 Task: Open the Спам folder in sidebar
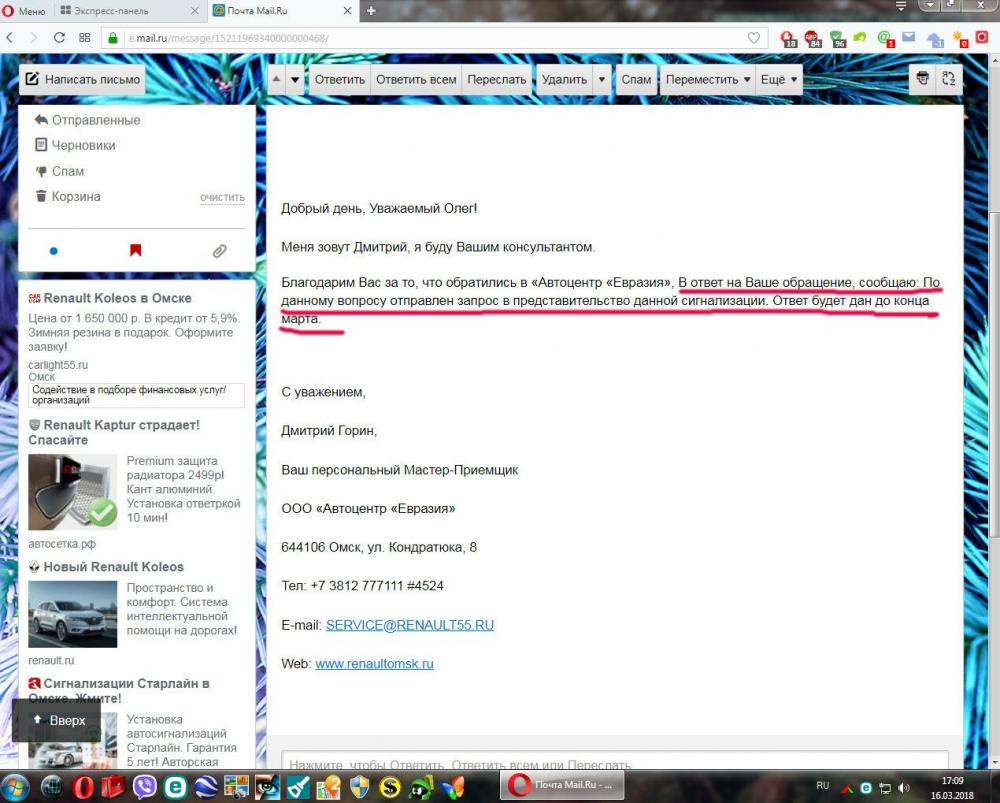59,171
